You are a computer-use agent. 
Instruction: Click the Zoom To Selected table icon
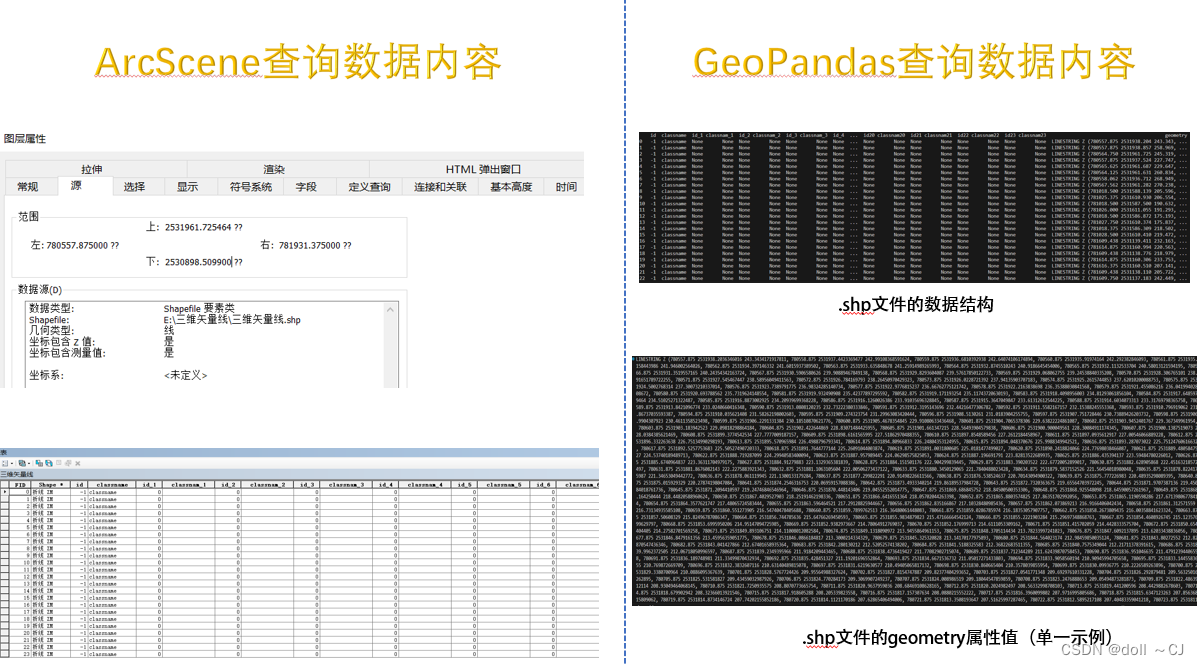[68, 463]
